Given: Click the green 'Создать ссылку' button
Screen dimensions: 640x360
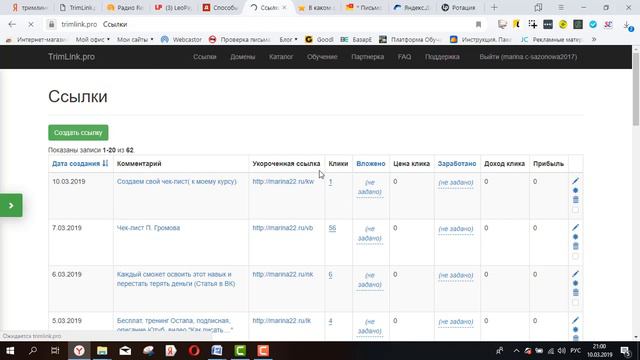Looking at the screenshot, I should pos(78,133).
